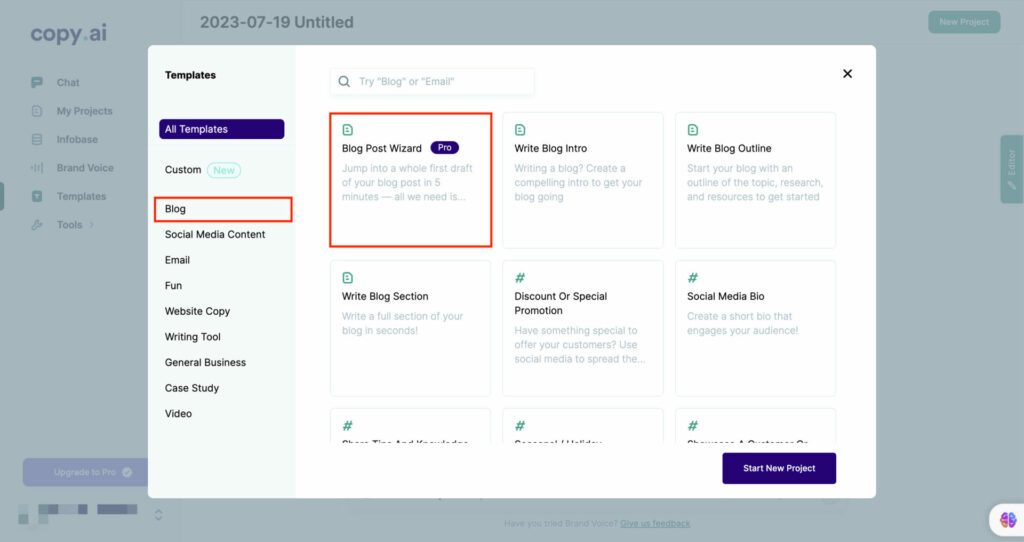The height and width of the screenshot is (542, 1024).
Task: Select the Website Copy category
Action: pos(197,311)
